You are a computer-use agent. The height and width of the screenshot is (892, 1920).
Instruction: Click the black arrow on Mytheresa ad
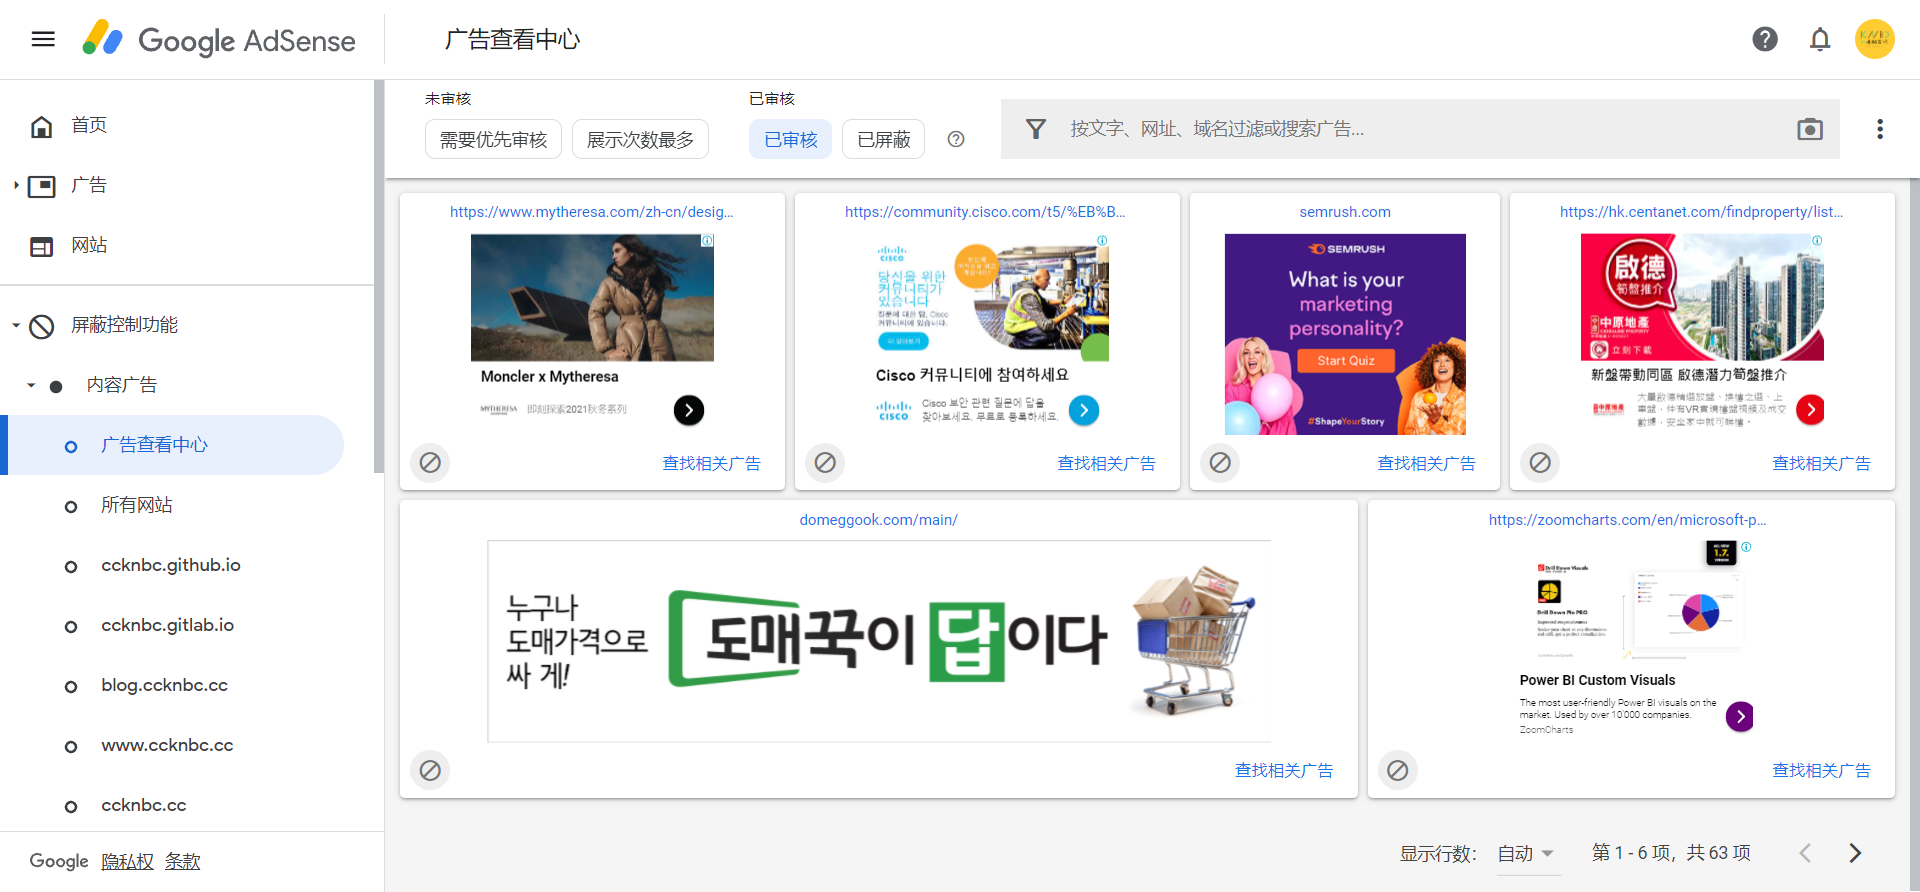click(x=689, y=410)
